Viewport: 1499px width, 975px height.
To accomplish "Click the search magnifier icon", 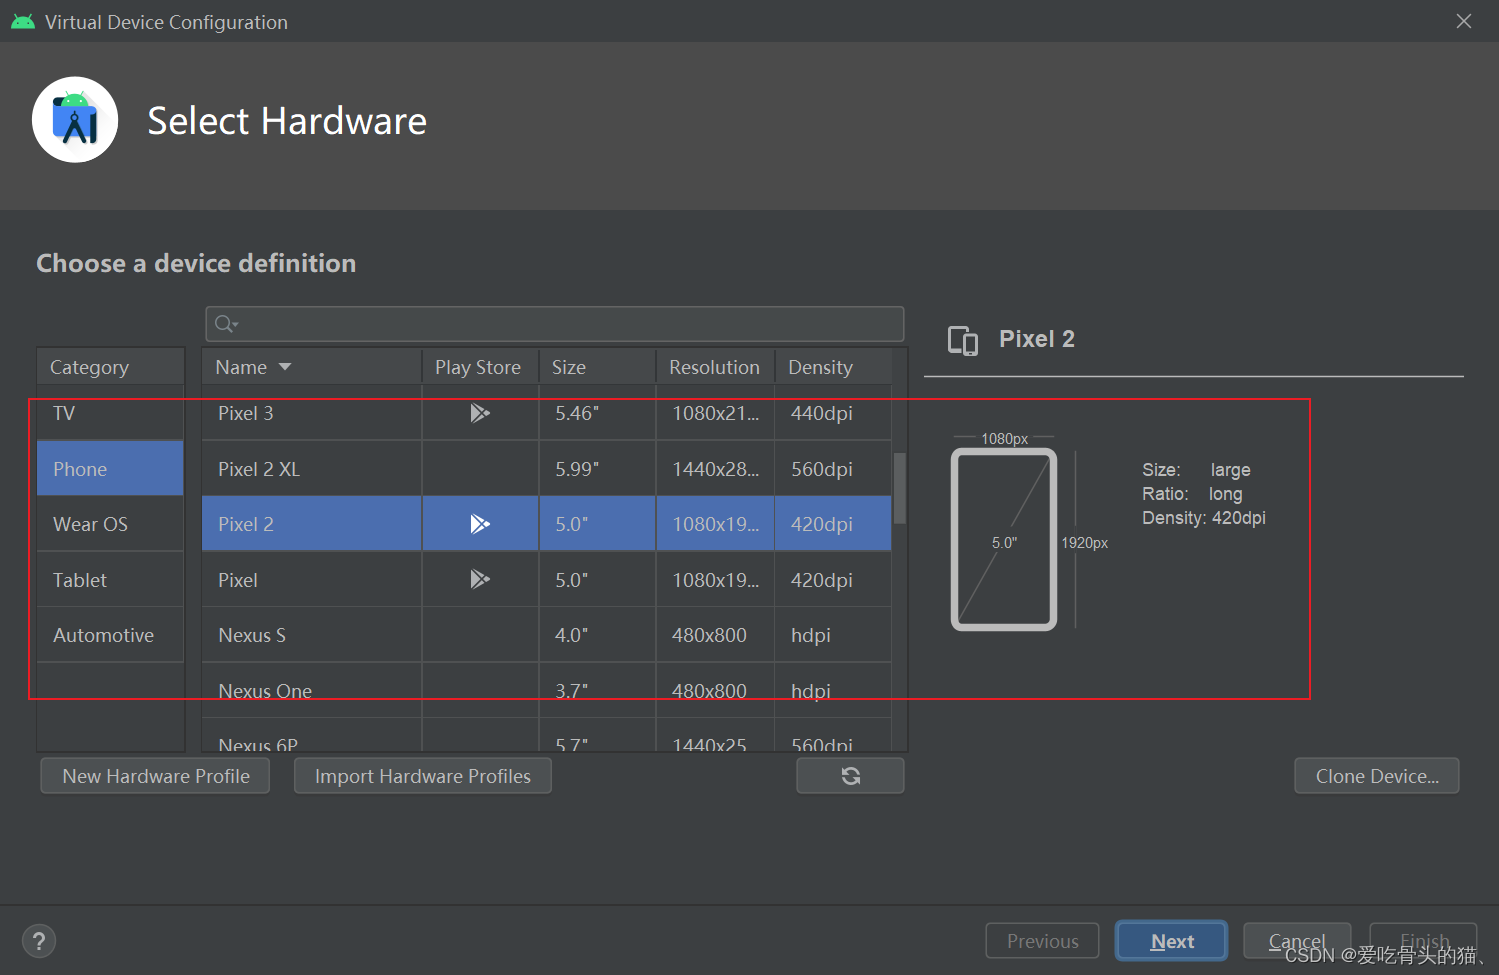I will click(x=226, y=324).
